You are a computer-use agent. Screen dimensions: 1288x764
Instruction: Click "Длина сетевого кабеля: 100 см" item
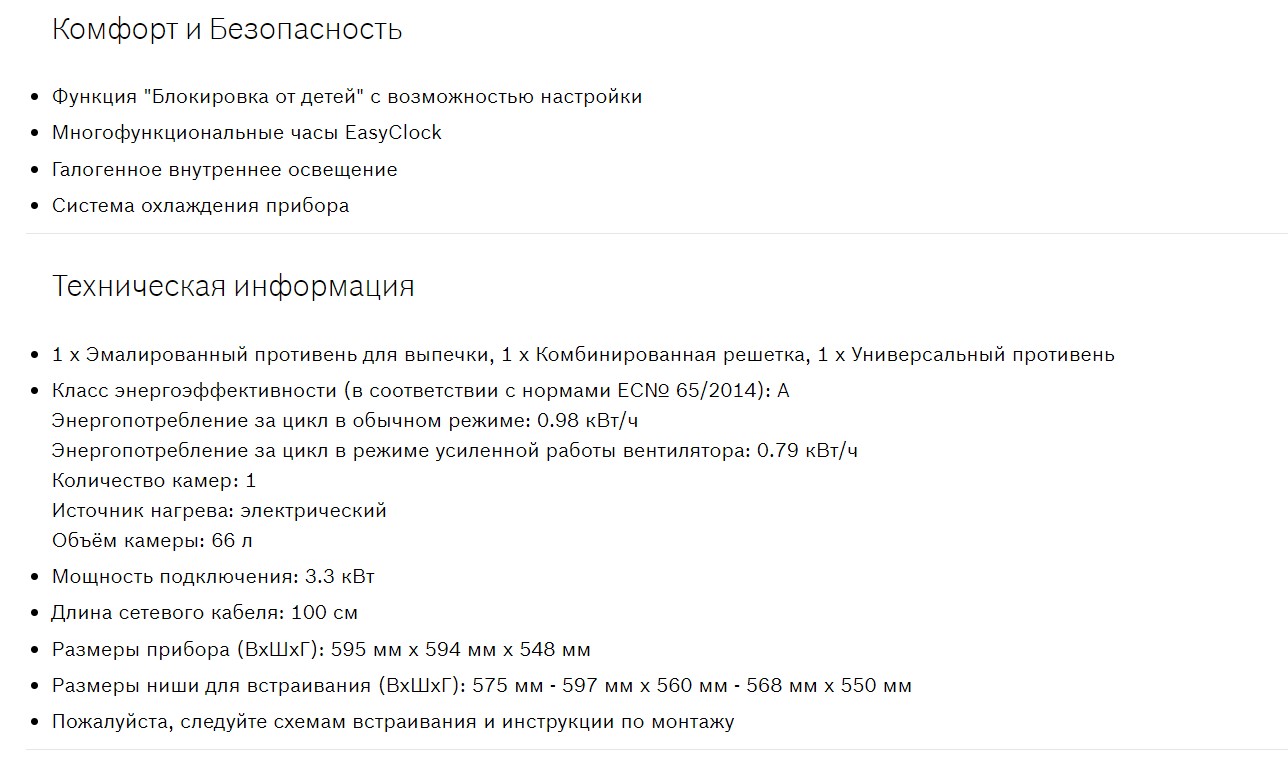click(204, 613)
